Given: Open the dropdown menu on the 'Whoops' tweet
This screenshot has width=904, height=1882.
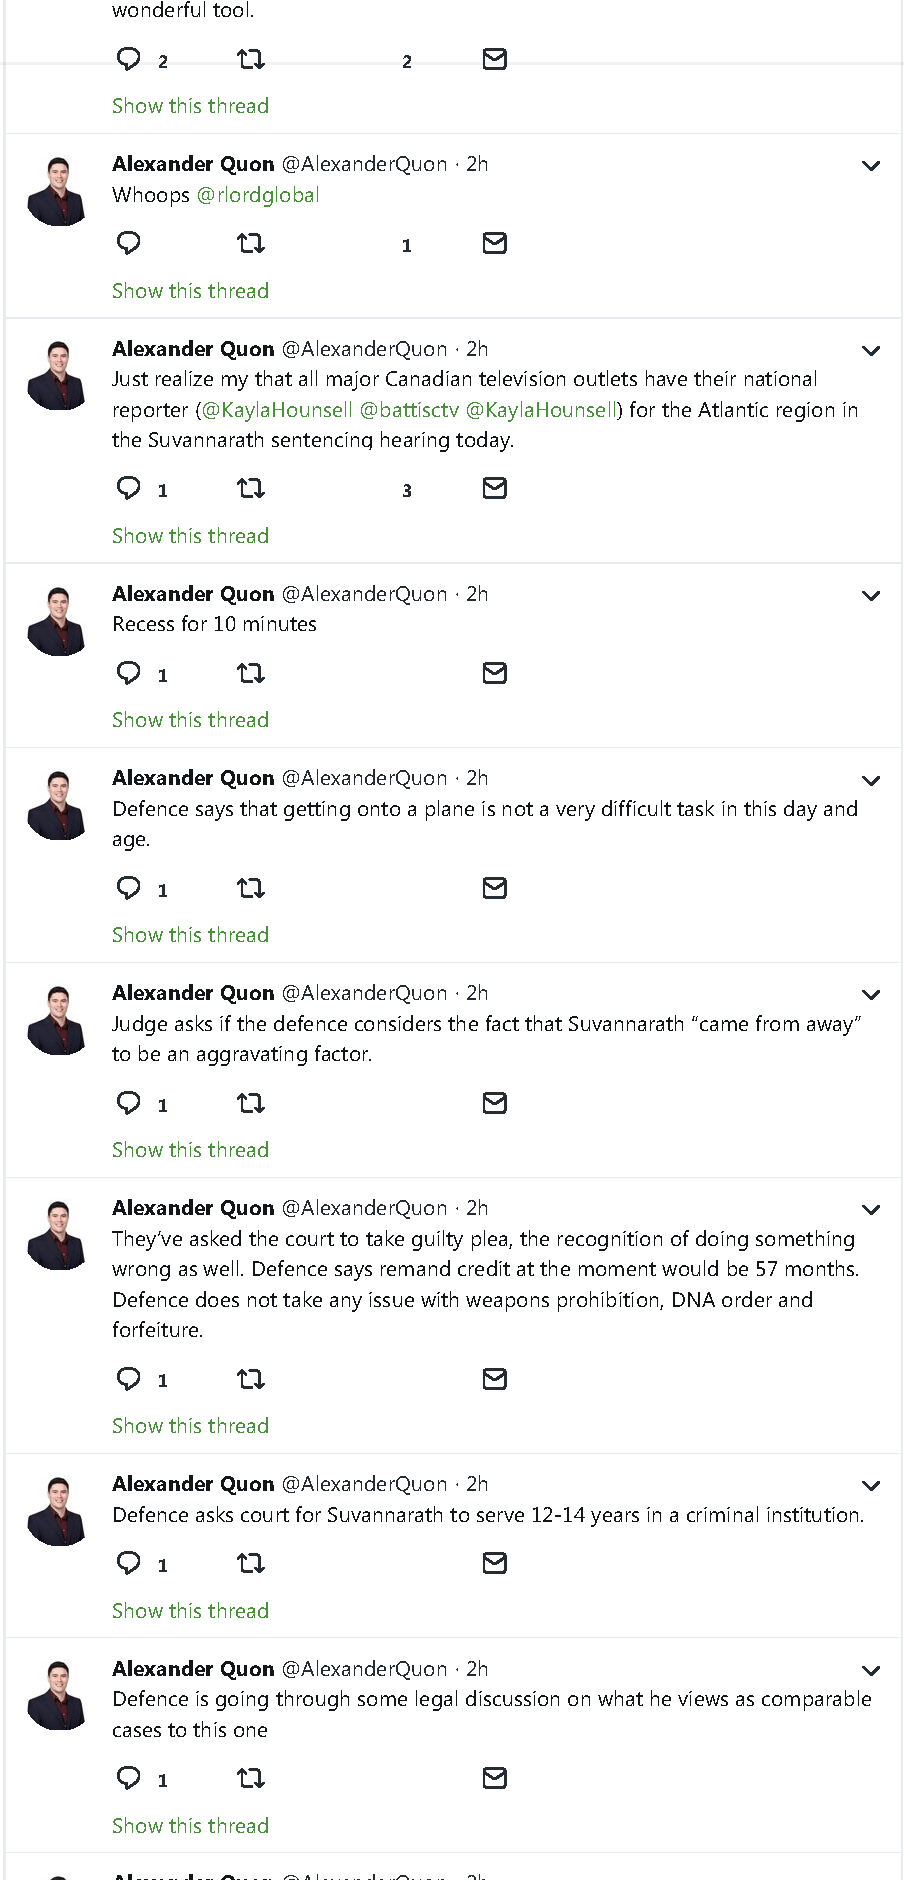Looking at the screenshot, I should pos(871,166).
